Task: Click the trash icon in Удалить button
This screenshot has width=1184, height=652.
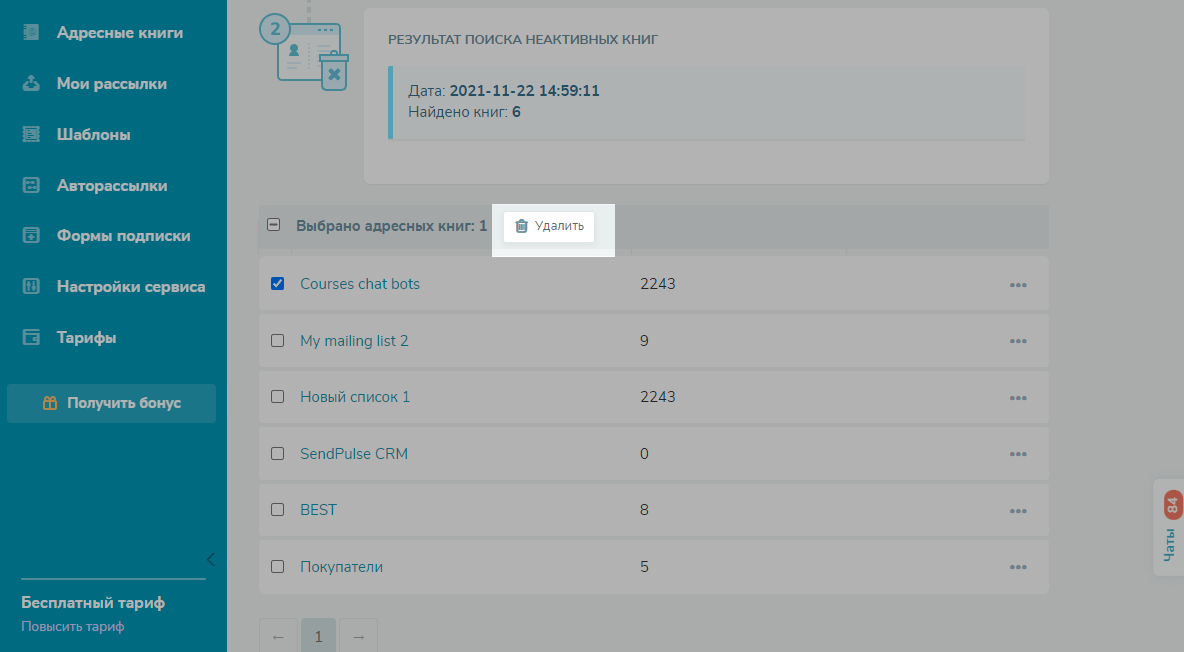Action: (521, 226)
